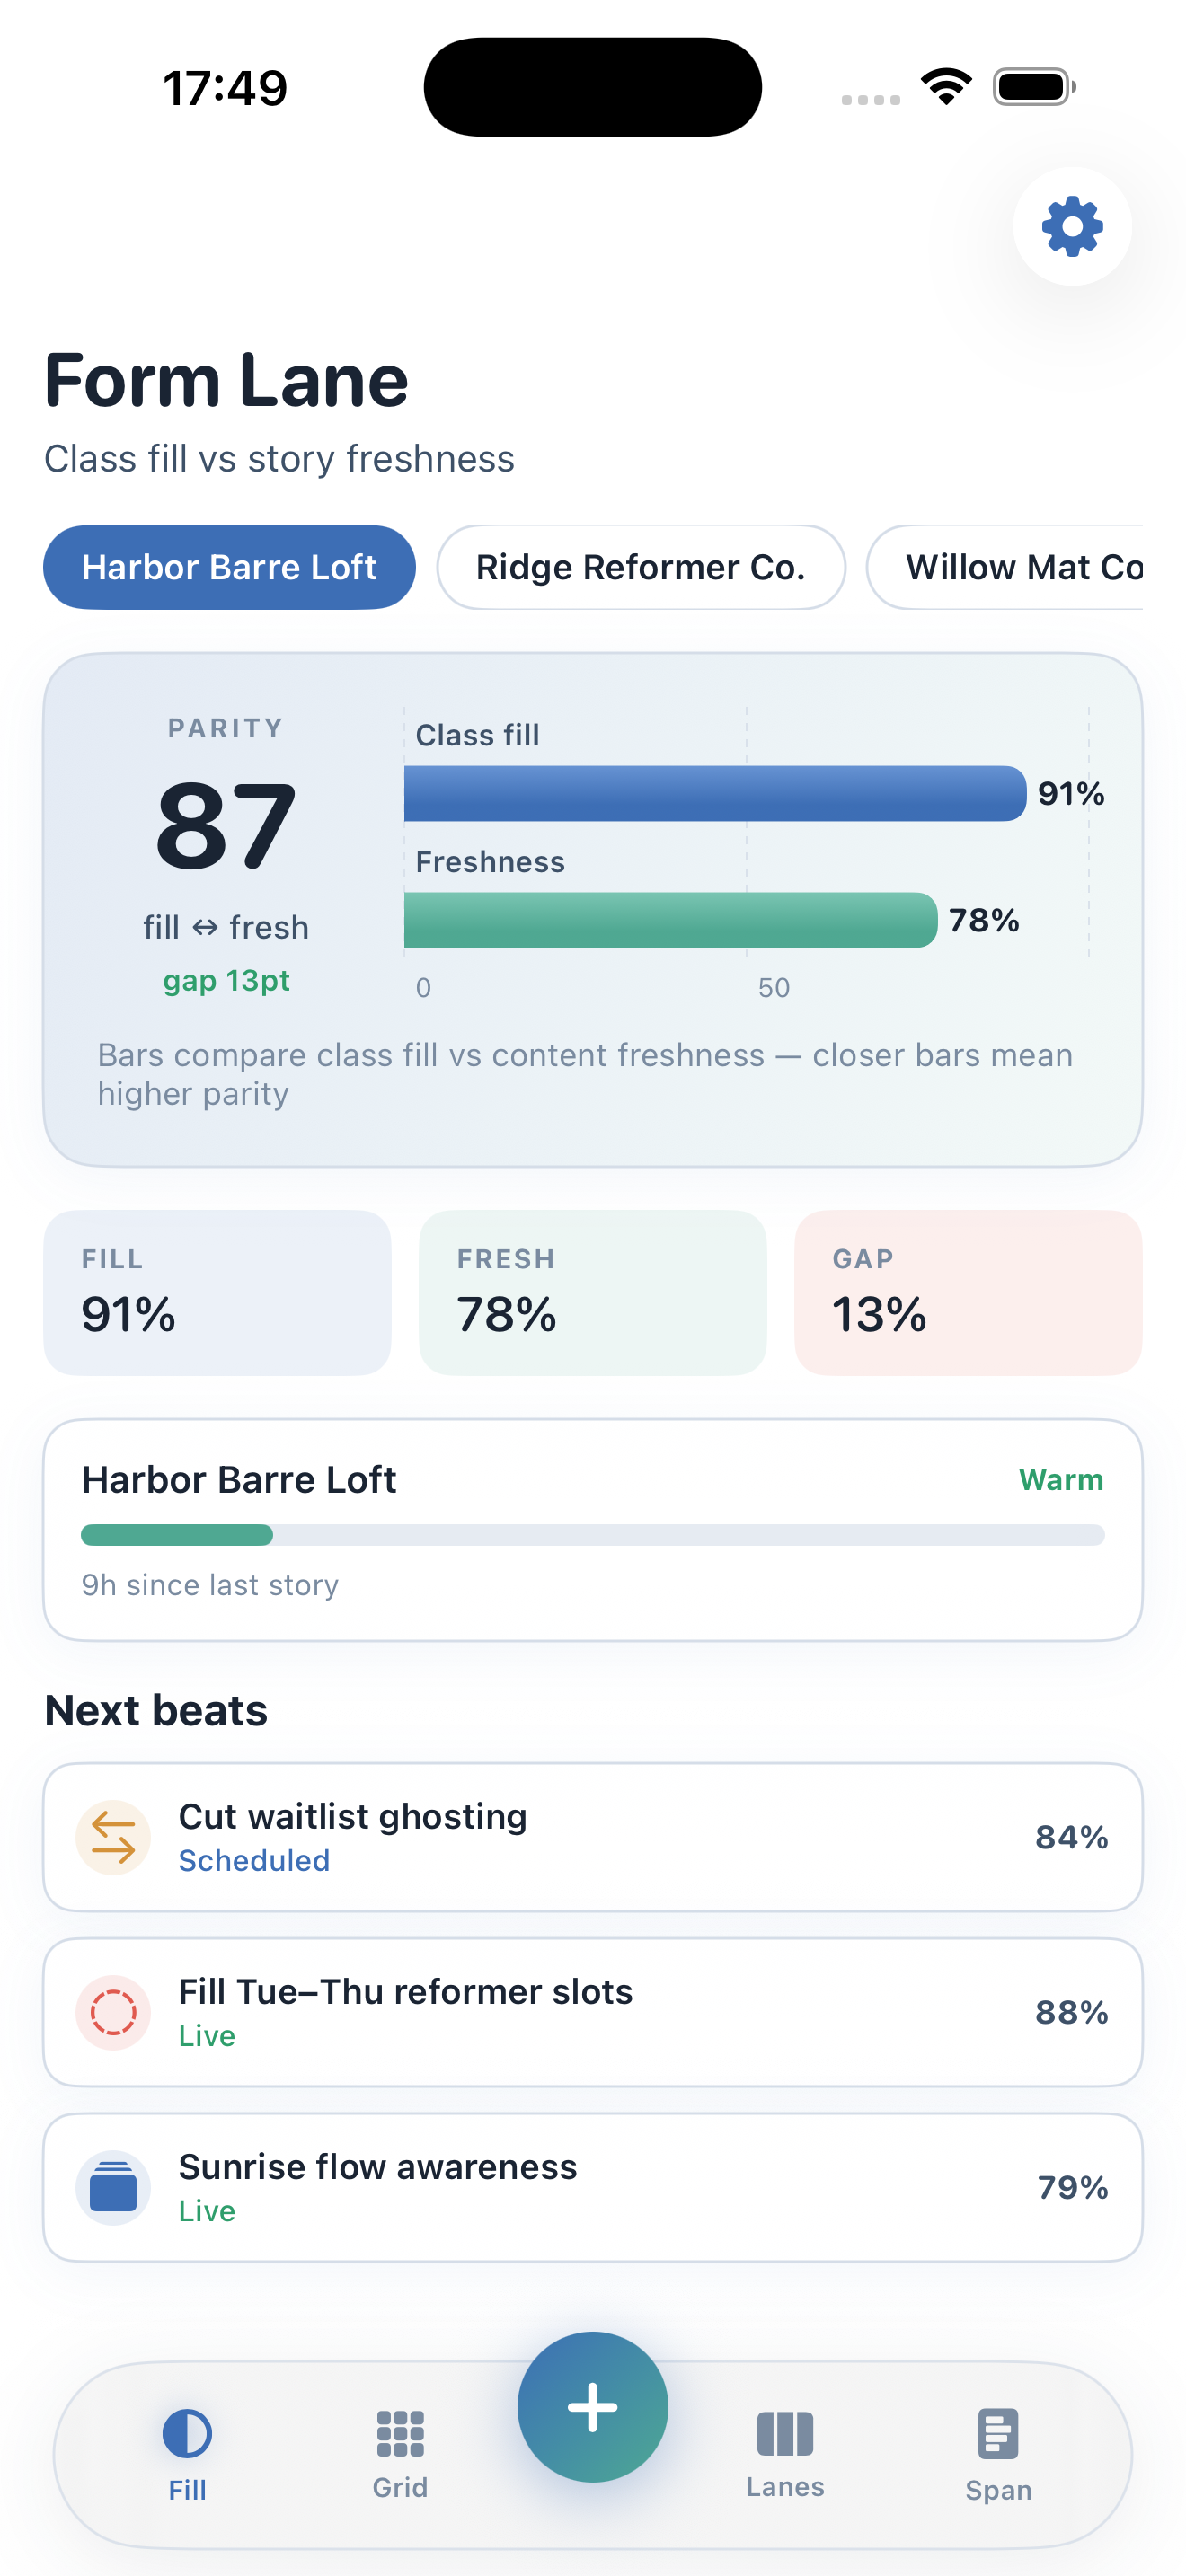Screen dimensions: 1186x2576
Task: Tap the FRESH 78% stat card
Action: coord(592,1293)
